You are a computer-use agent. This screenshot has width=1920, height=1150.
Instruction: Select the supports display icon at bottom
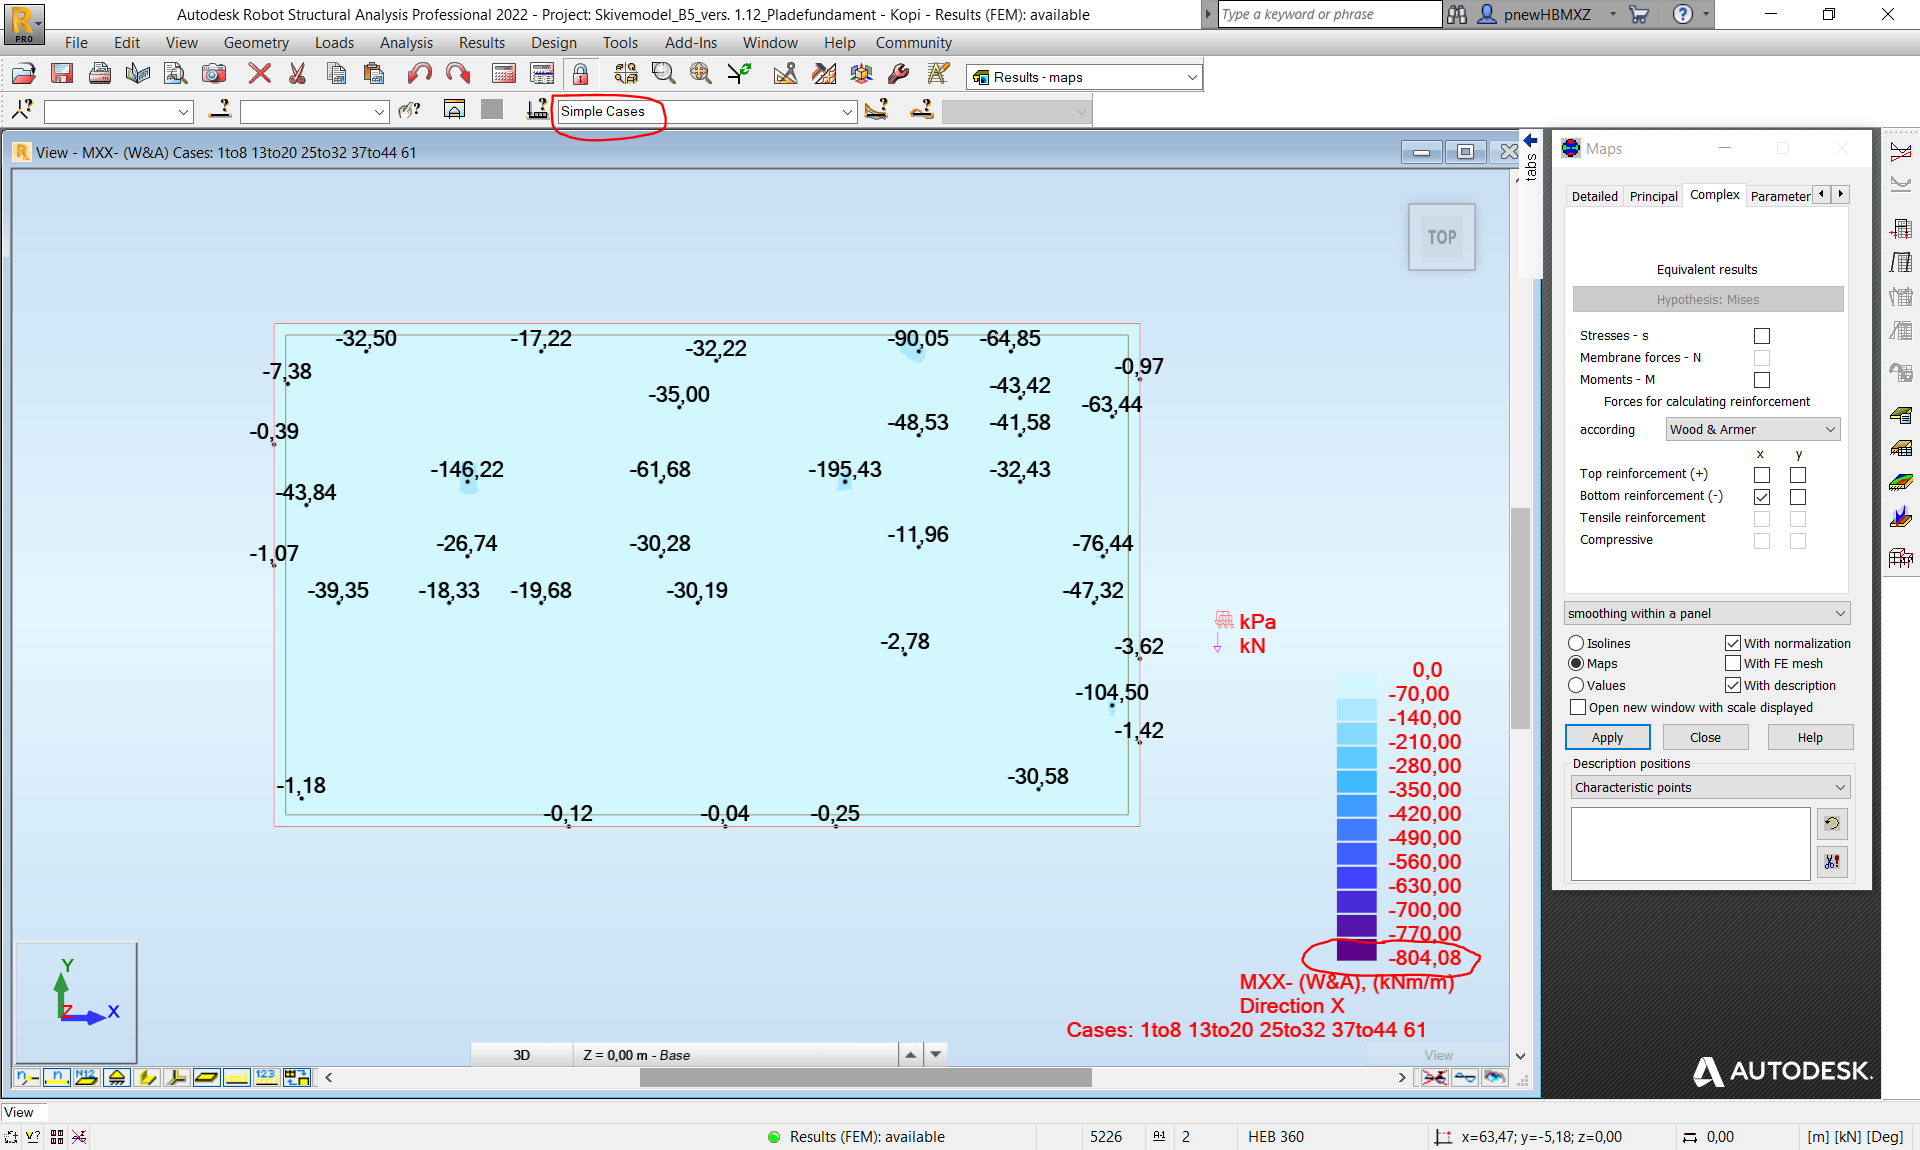click(x=117, y=1078)
